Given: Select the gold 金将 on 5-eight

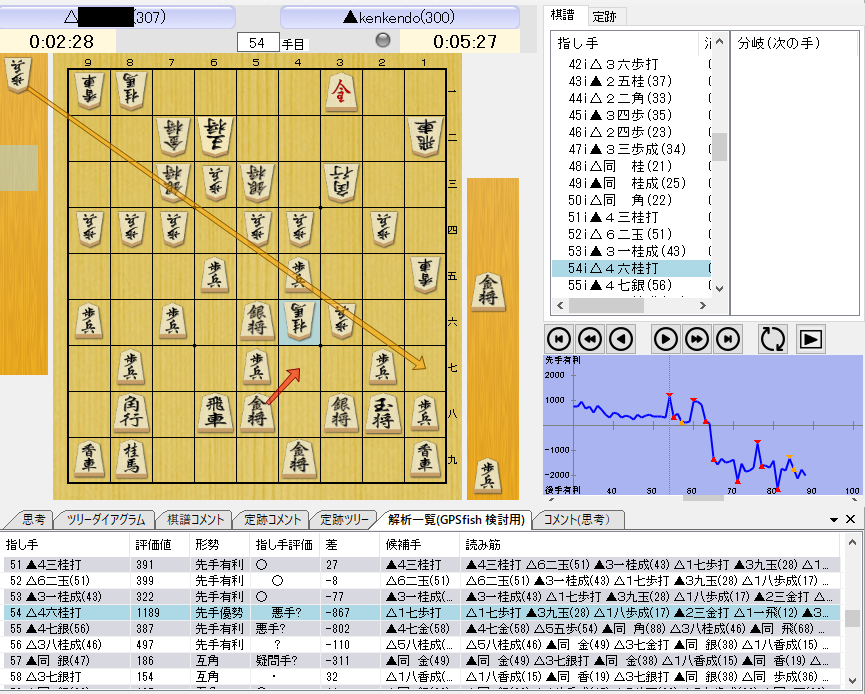Looking at the screenshot, I should click(257, 414).
